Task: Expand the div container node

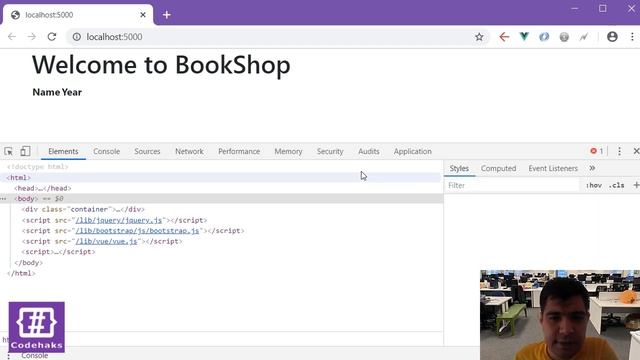Action: pyautogui.click(x=83, y=209)
